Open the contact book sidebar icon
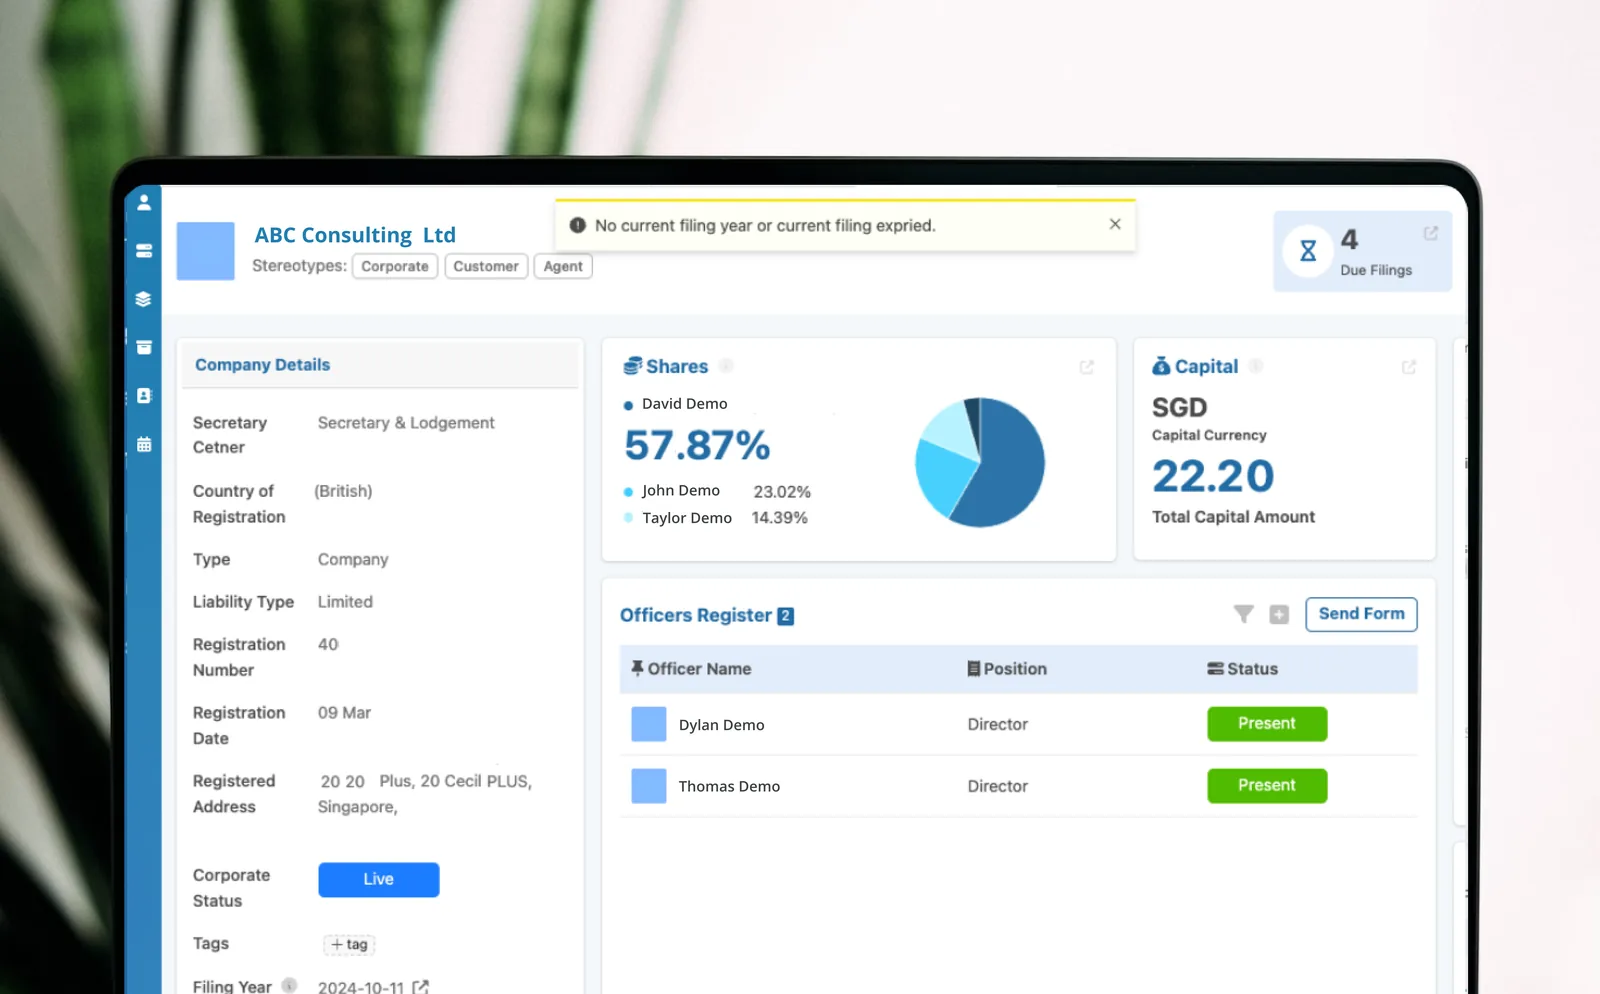 [x=144, y=396]
